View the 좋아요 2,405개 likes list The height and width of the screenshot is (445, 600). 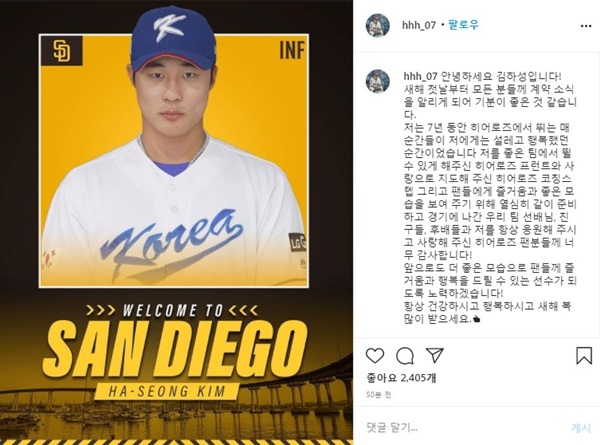401,378
